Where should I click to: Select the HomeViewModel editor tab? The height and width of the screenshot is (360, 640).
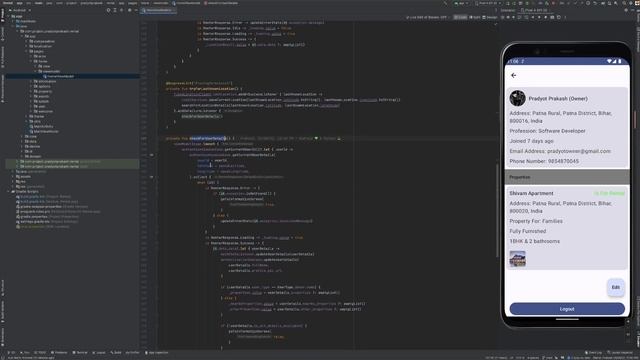coord(158,10)
